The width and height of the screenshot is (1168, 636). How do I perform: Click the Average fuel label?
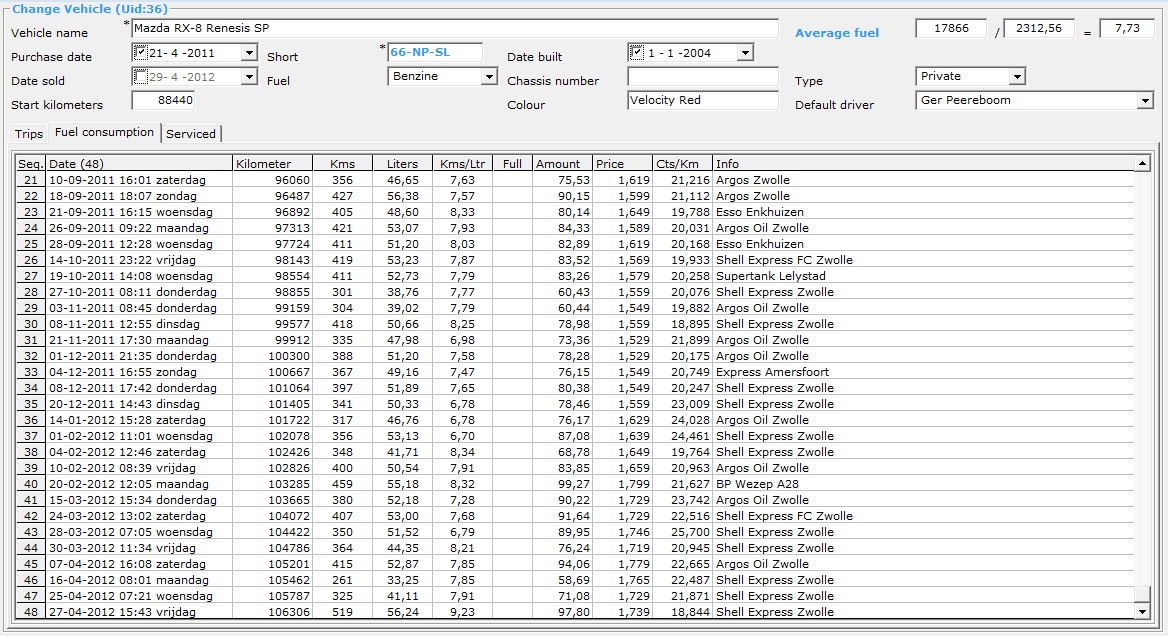837,33
